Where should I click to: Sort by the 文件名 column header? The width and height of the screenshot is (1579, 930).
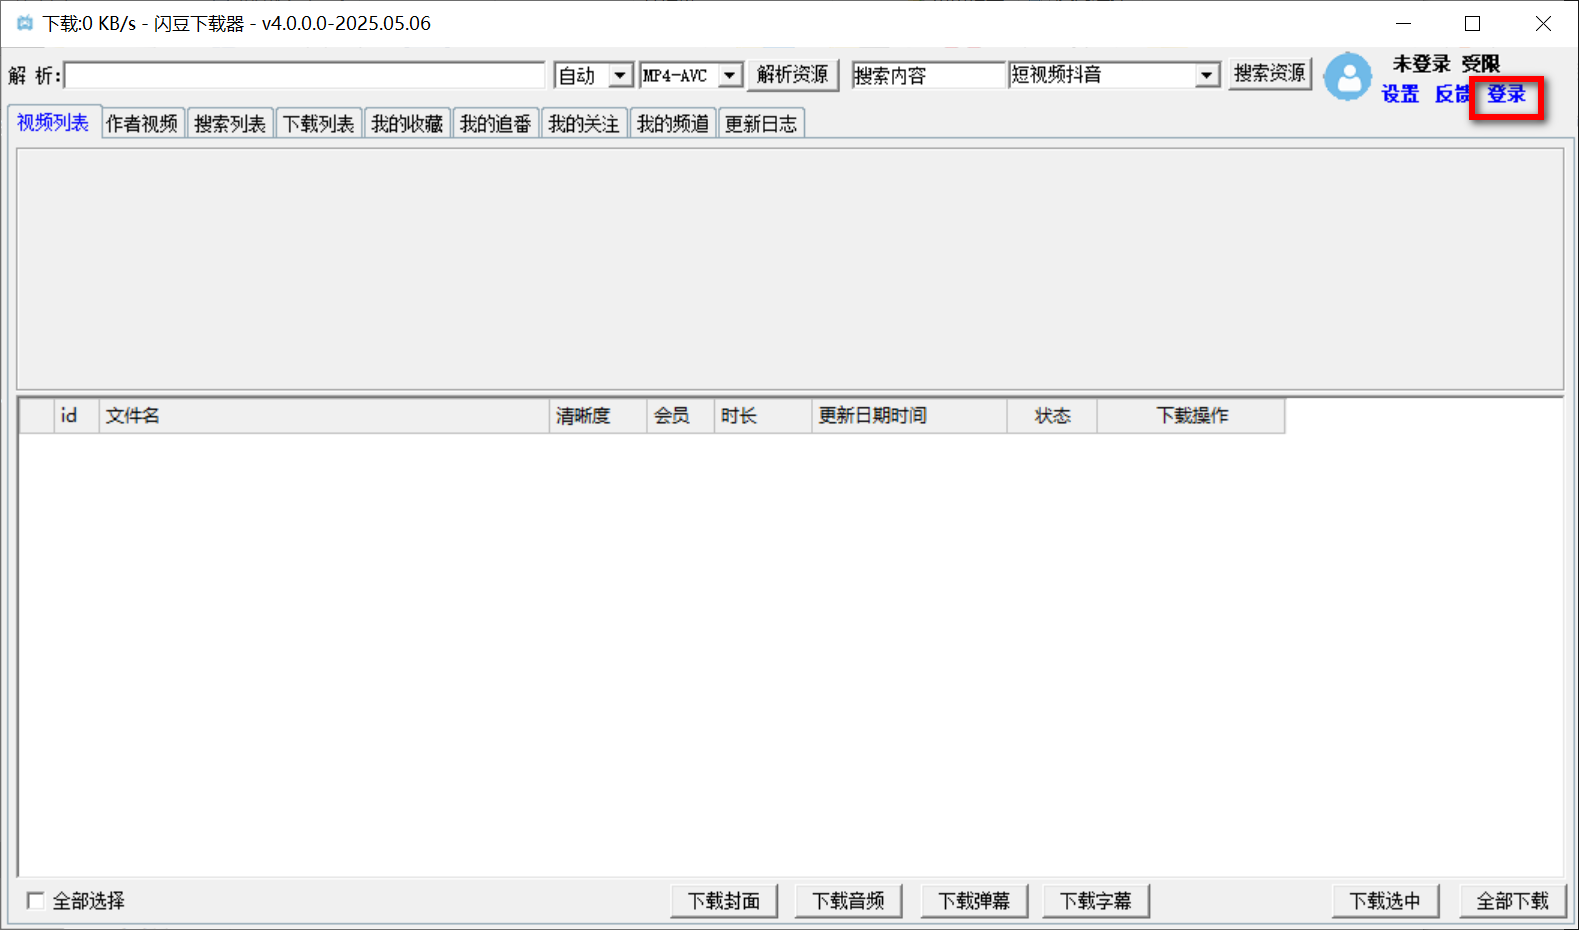pyautogui.click(x=324, y=416)
